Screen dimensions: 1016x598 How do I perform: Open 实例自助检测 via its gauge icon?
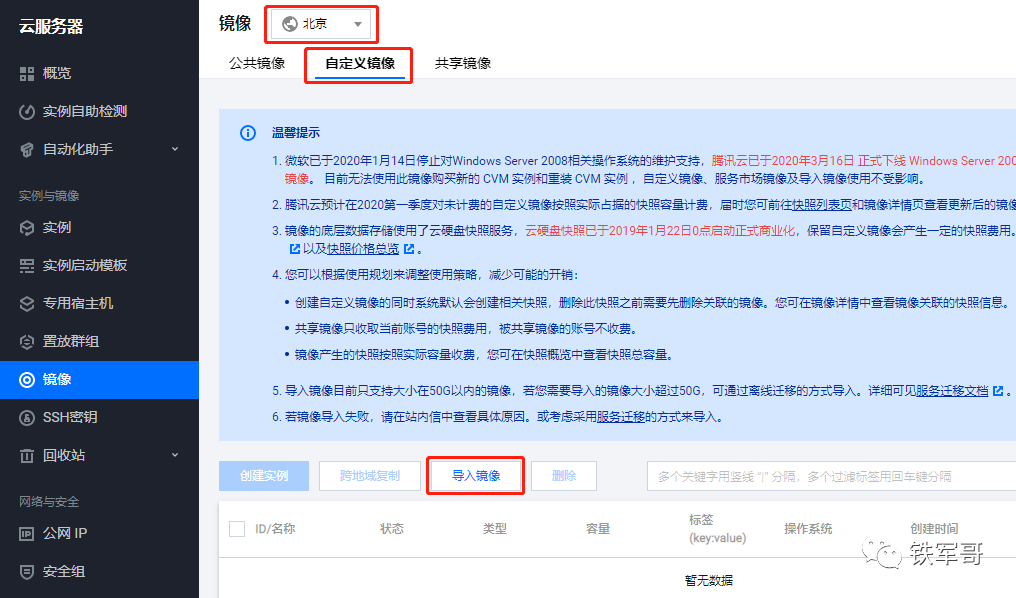(x=27, y=111)
